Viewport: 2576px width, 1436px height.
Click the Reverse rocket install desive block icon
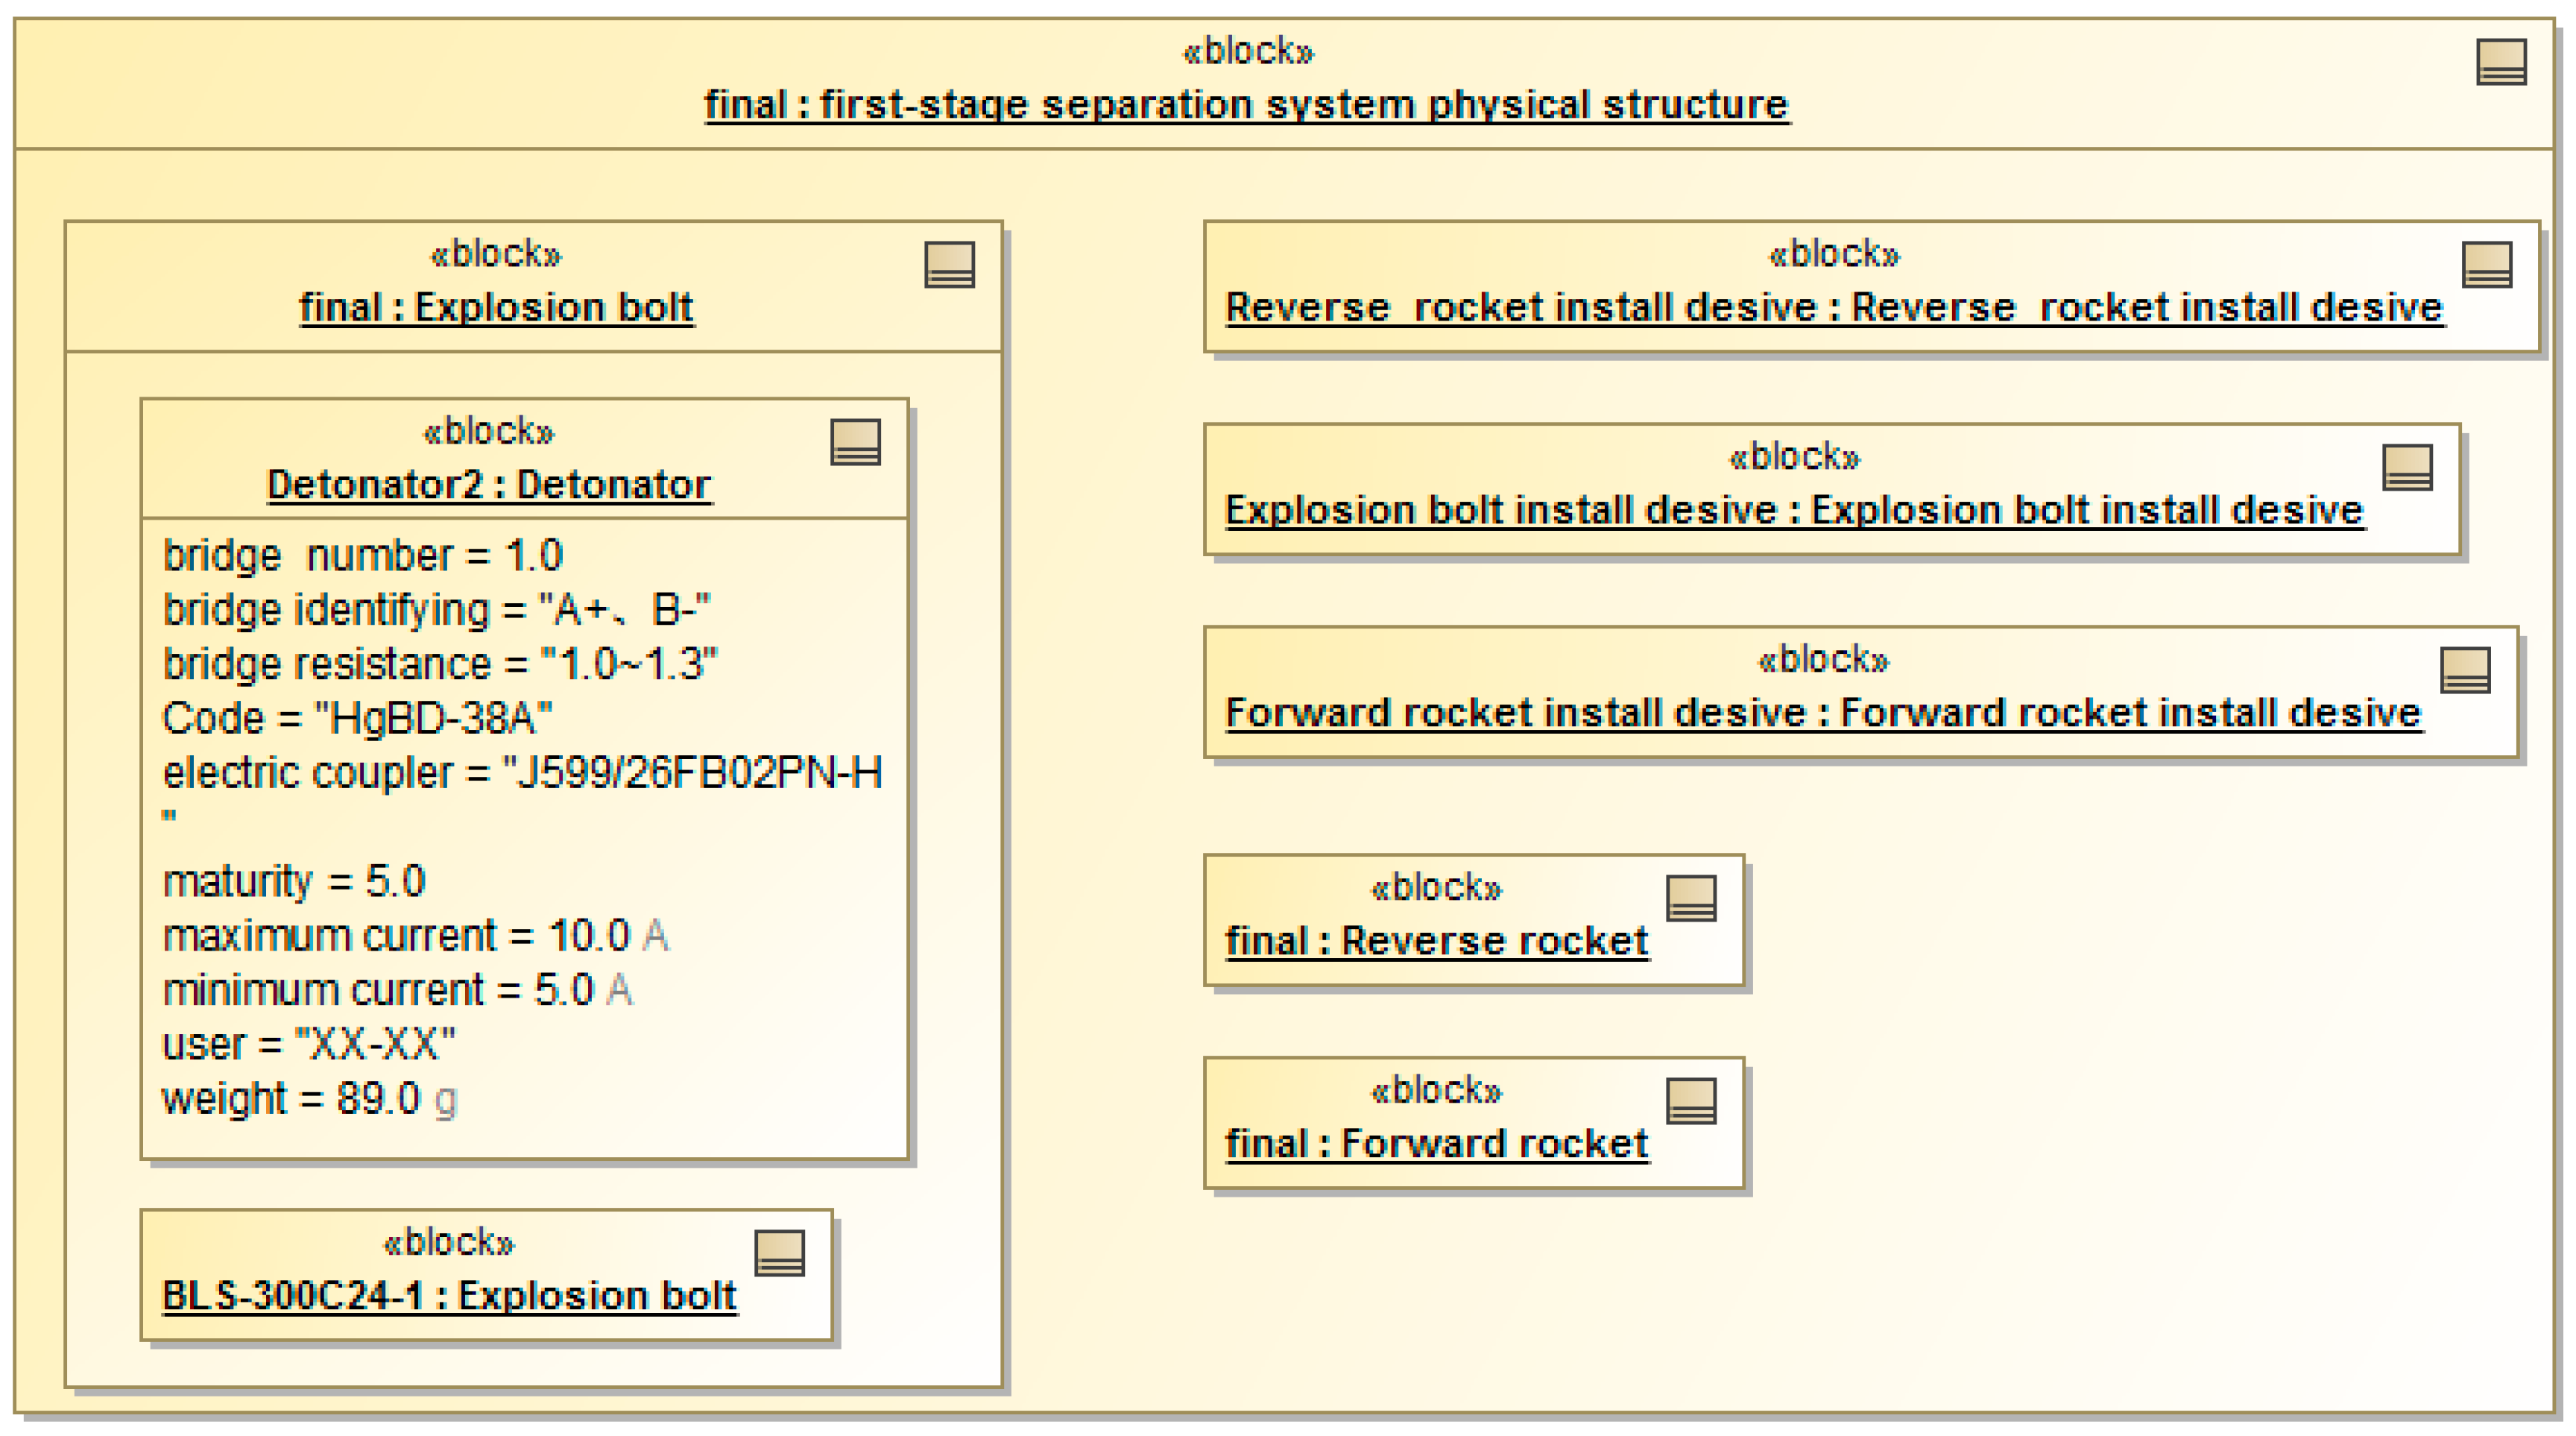(2486, 264)
